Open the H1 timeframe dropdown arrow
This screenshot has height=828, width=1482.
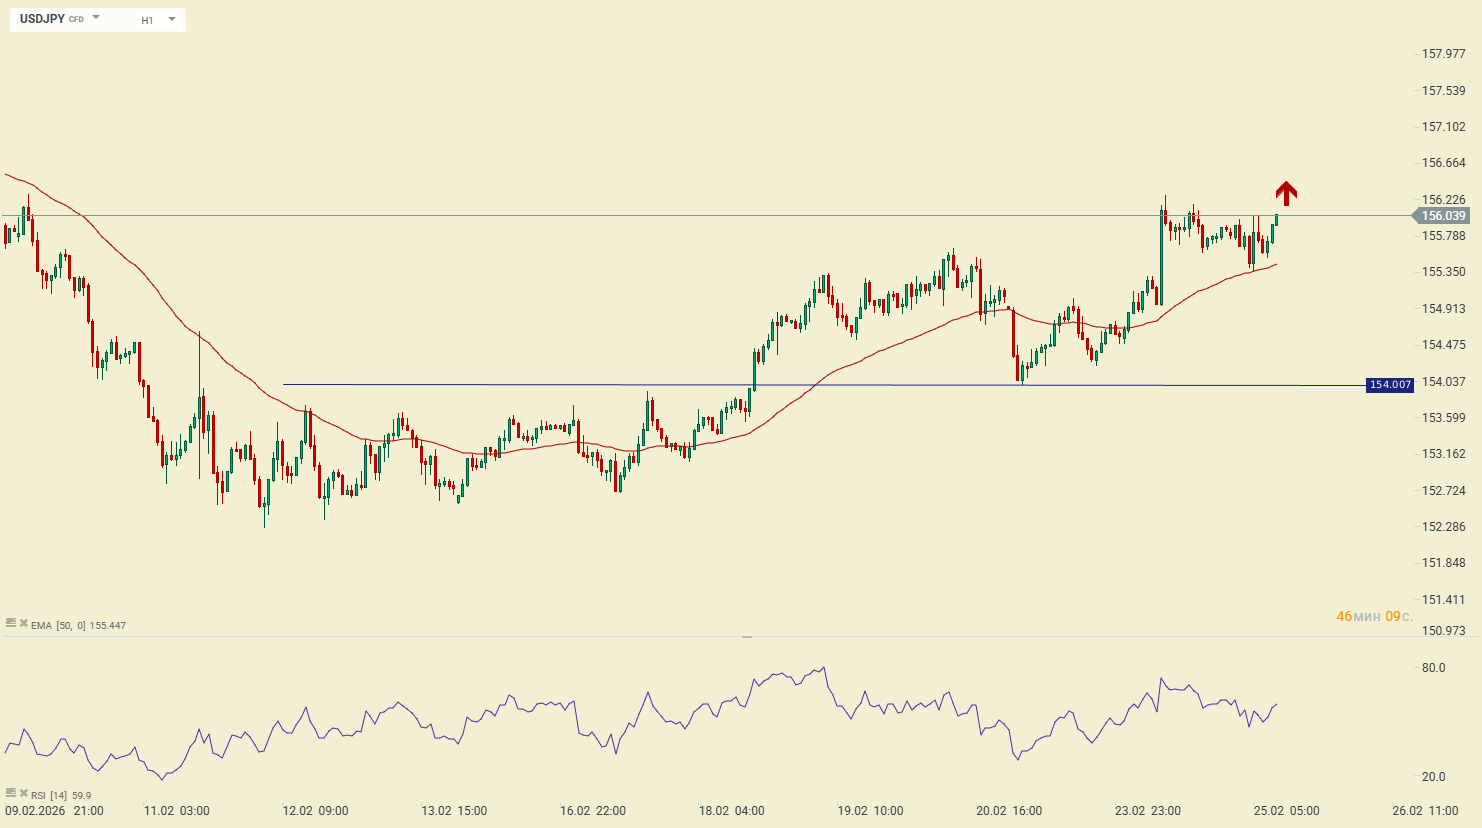pos(172,19)
